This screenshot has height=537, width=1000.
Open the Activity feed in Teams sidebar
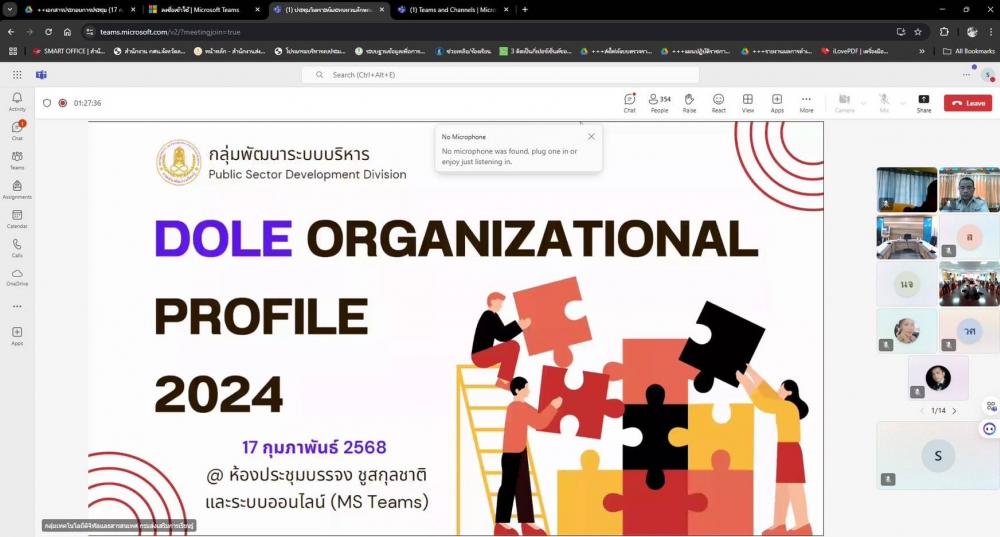coord(17,101)
